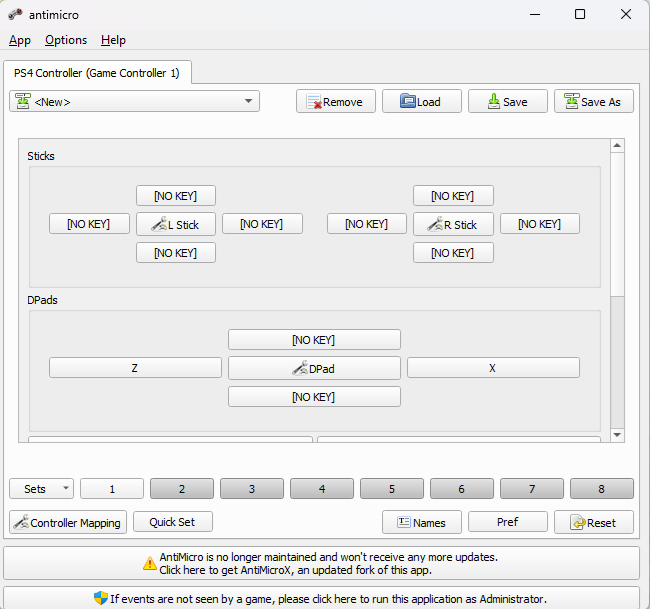Open the Pref button
Viewport: 650px width, 609px height.
point(507,522)
